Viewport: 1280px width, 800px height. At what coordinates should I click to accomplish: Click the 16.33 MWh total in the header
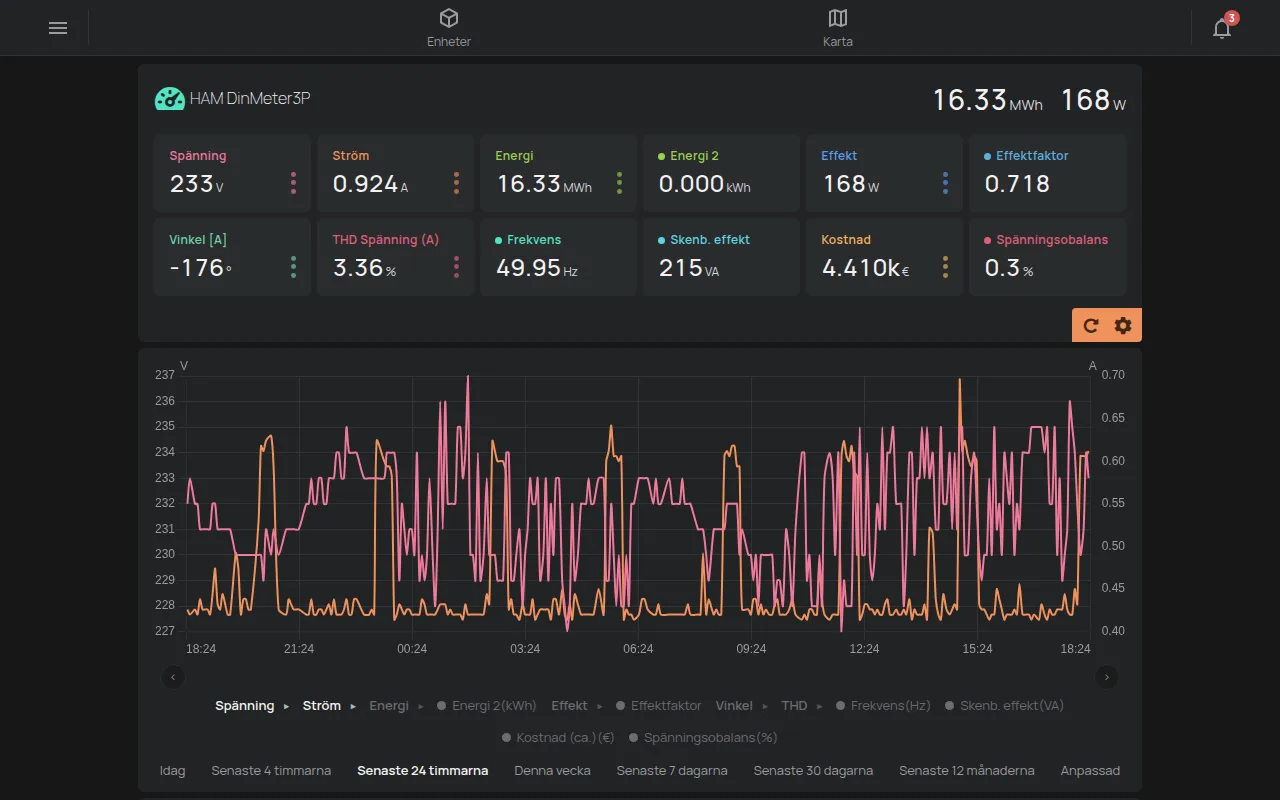pyautogui.click(x=988, y=100)
